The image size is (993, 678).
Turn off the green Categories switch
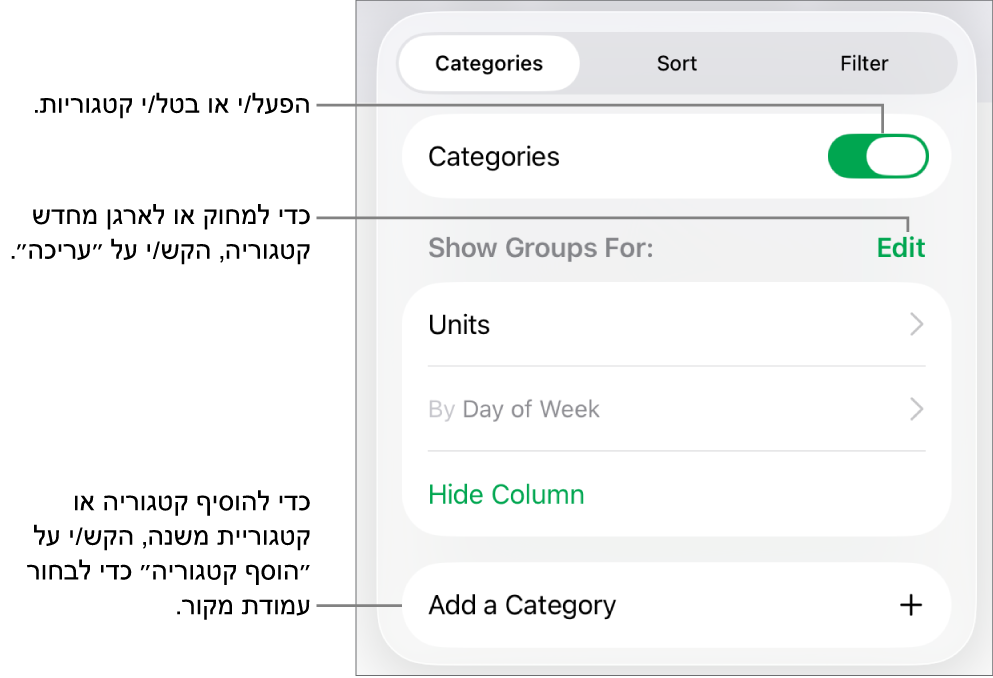coord(878,157)
